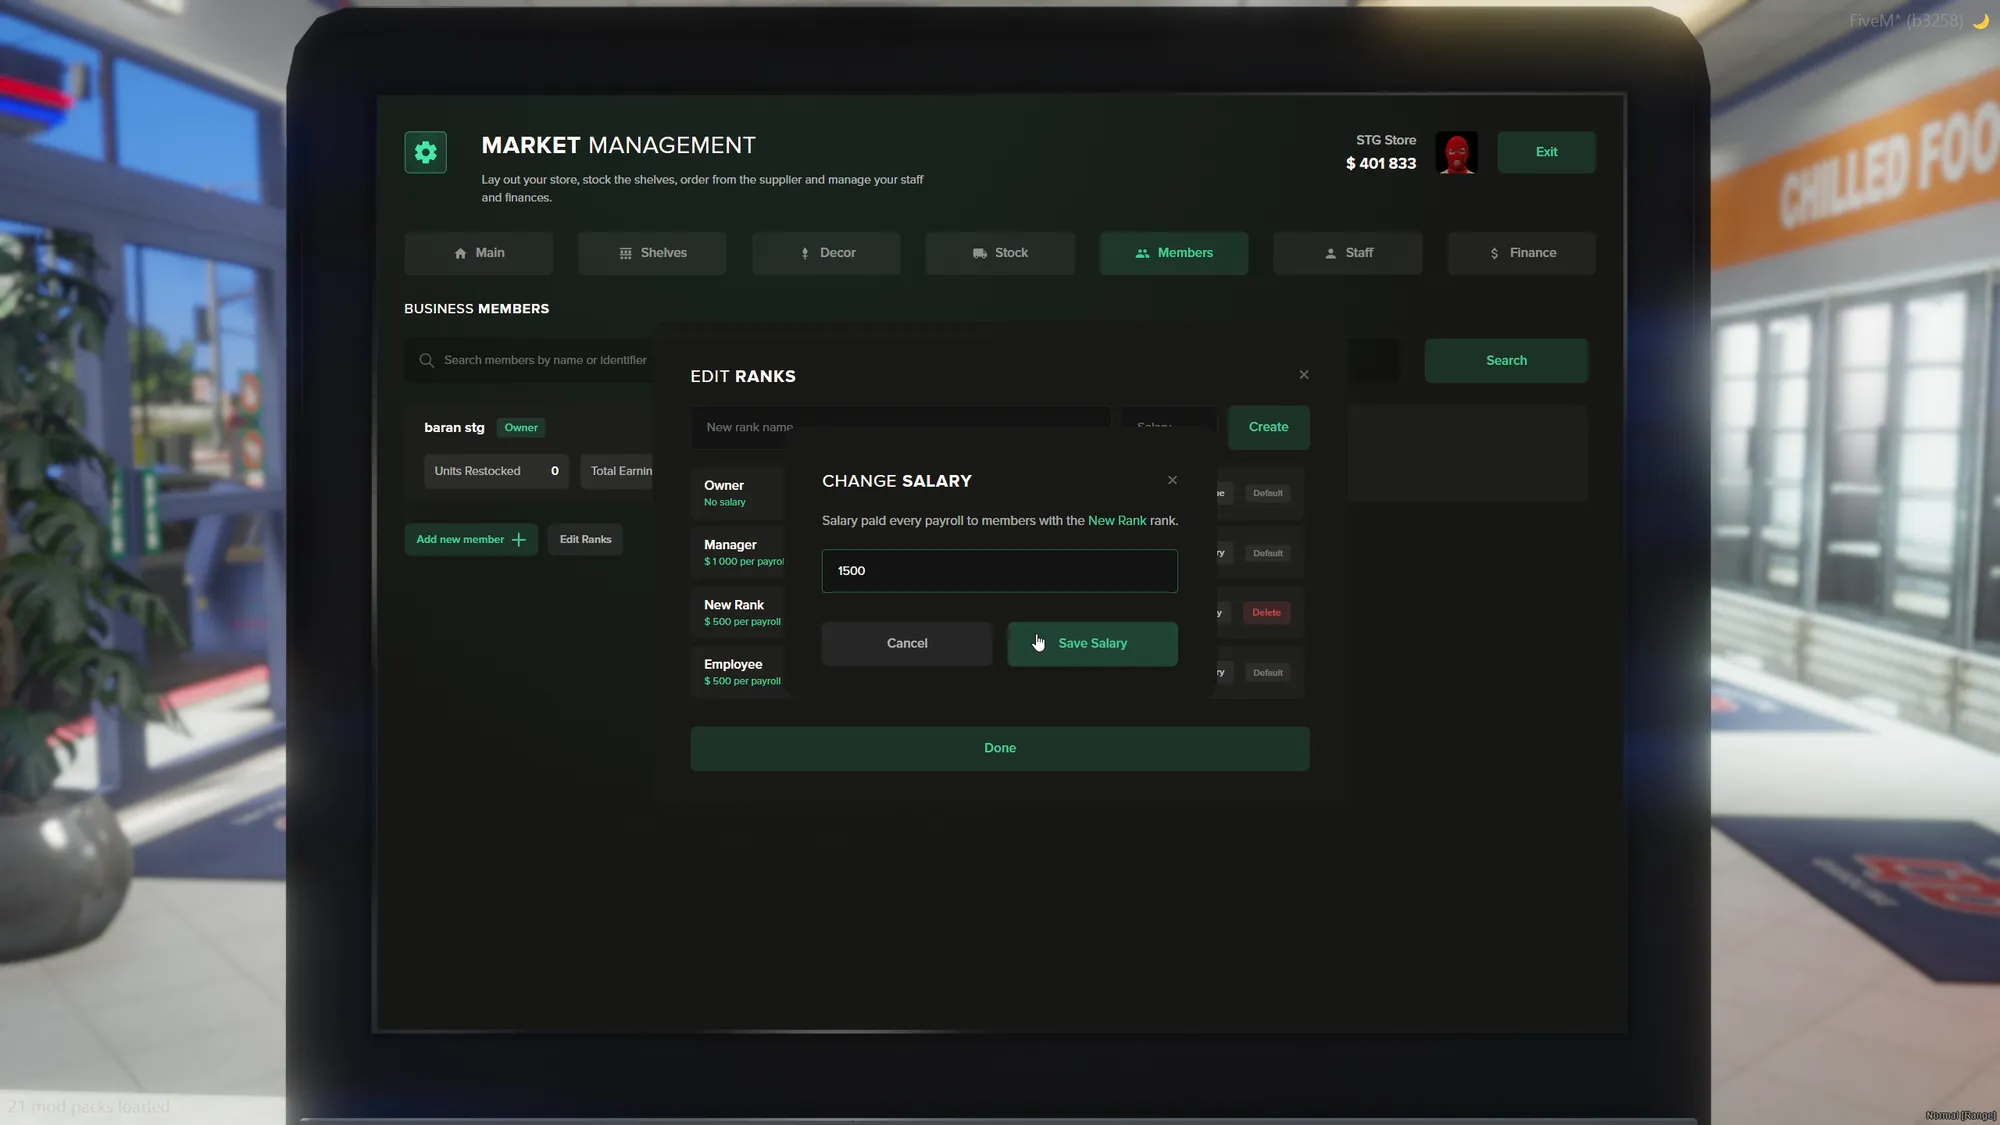The height and width of the screenshot is (1125, 2000).
Task: Select the Employee rank entry
Action: click(738, 673)
